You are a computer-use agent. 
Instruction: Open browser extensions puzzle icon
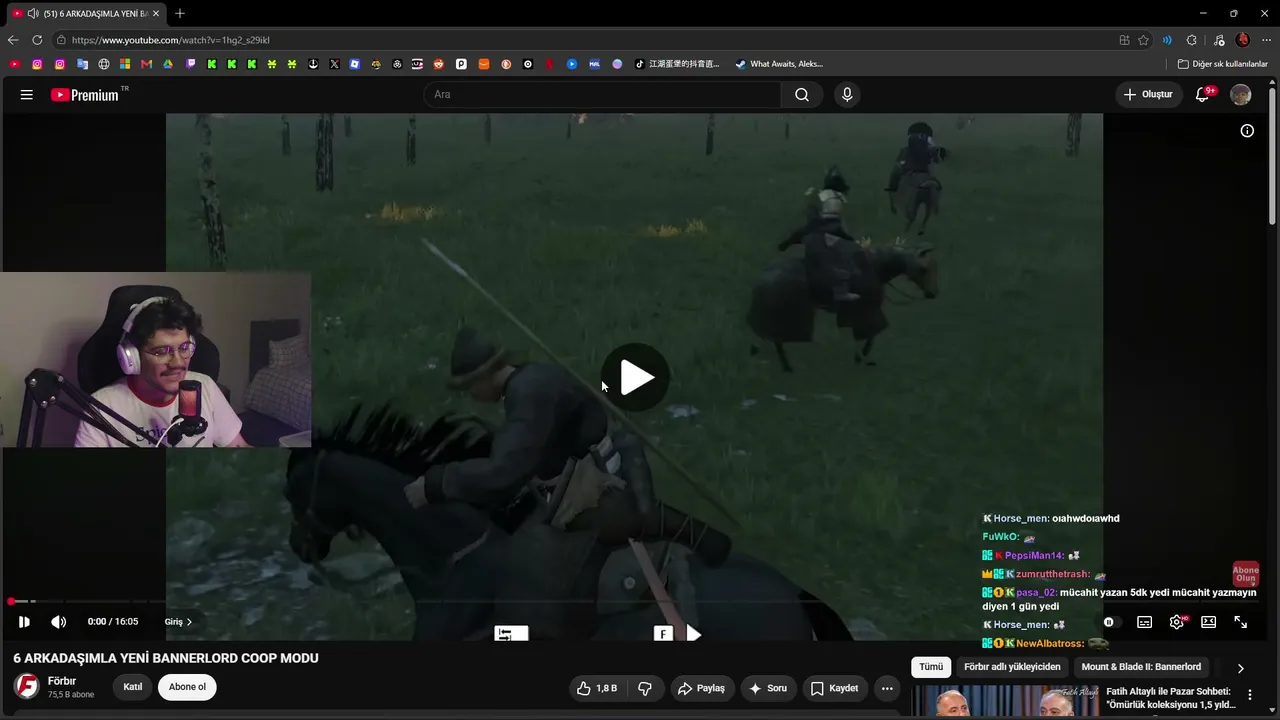[x=1191, y=40]
